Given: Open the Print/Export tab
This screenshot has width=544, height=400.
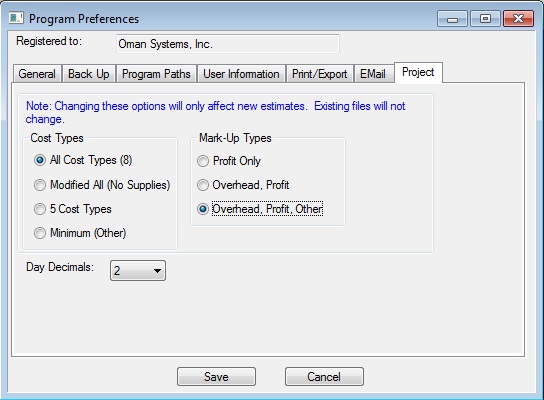Looking at the screenshot, I should click(320, 74).
